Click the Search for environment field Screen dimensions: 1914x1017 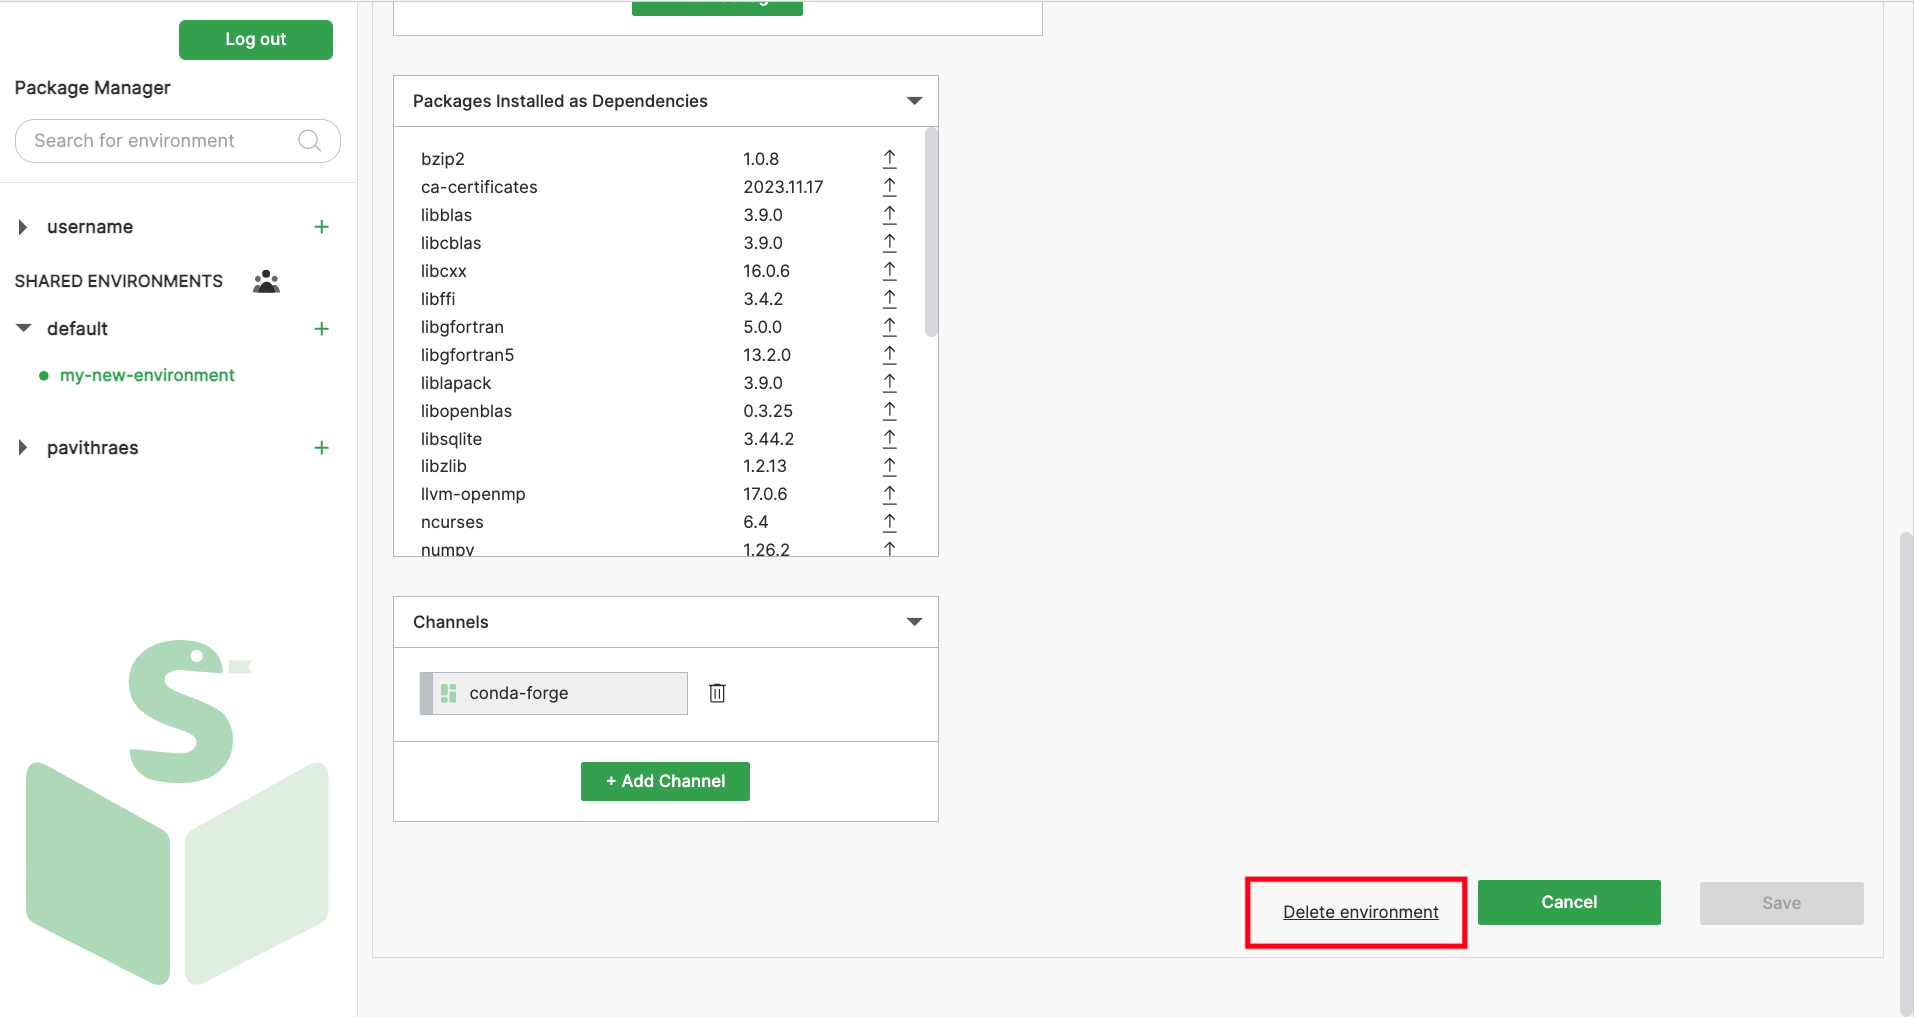[160, 141]
